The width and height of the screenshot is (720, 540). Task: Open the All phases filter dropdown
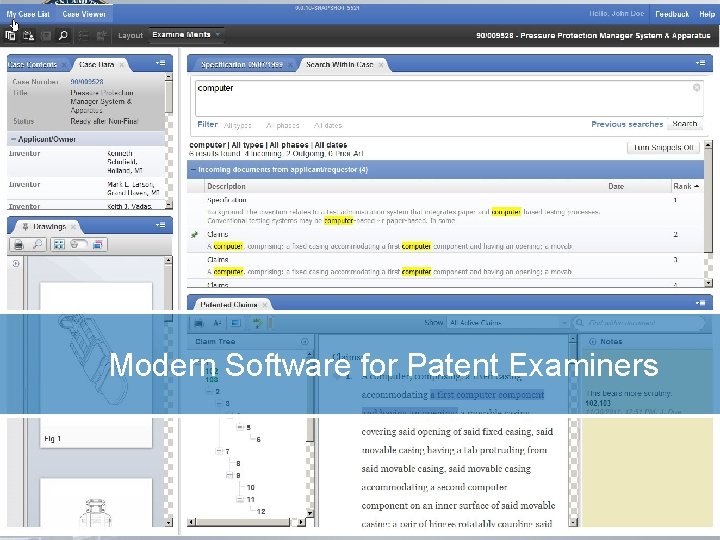tap(282, 125)
